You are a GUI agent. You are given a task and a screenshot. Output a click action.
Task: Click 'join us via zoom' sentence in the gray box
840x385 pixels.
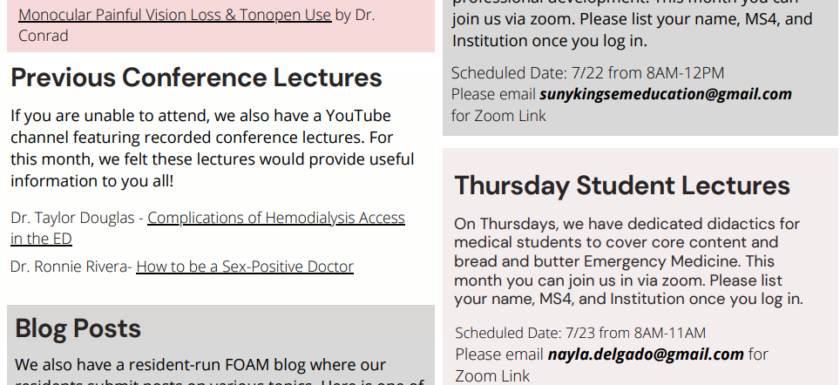tap(513, 19)
